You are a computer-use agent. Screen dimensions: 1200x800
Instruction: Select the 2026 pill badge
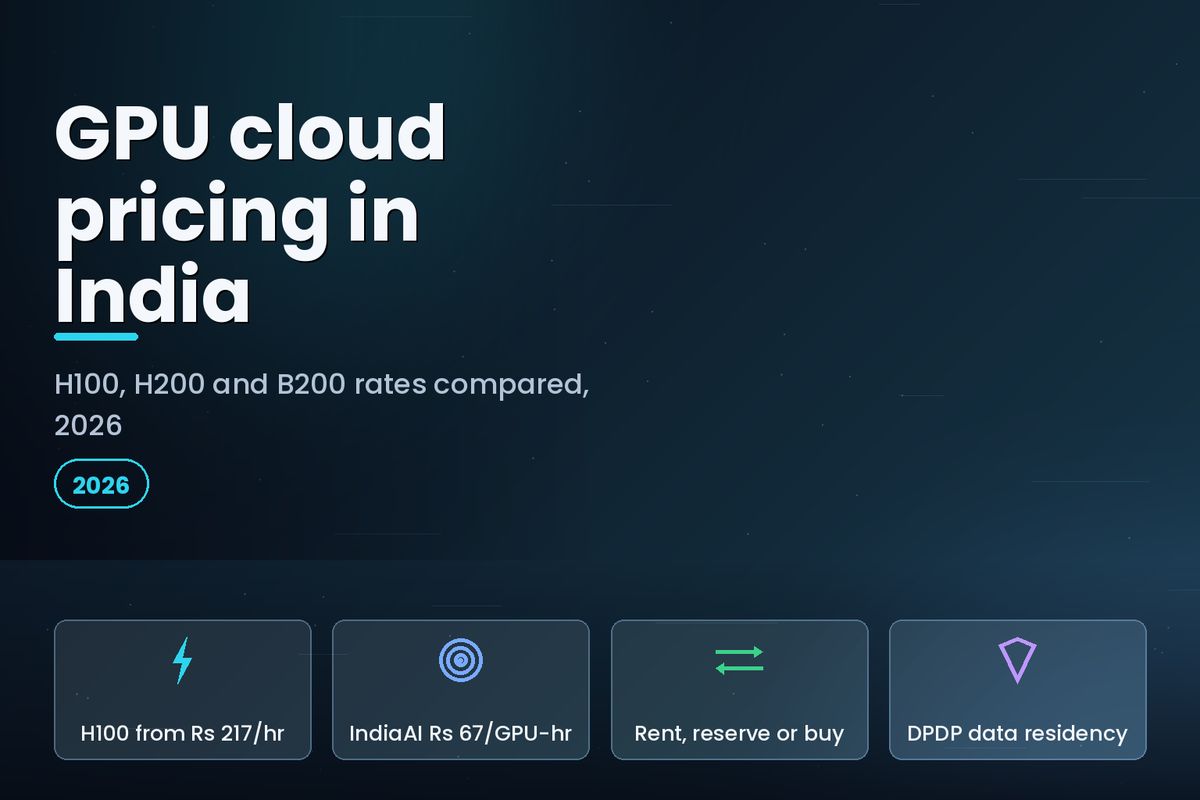tap(101, 485)
